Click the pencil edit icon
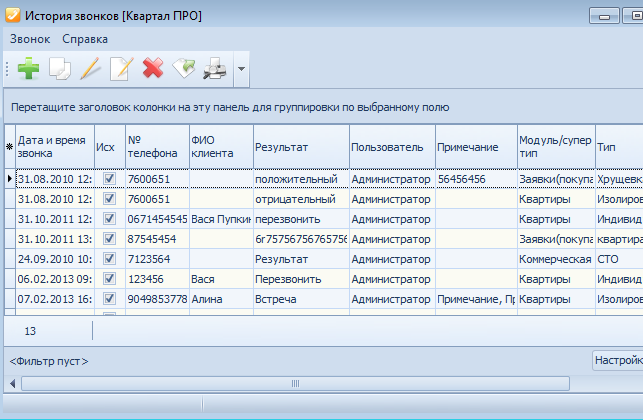The image size is (643, 420). [91, 69]
